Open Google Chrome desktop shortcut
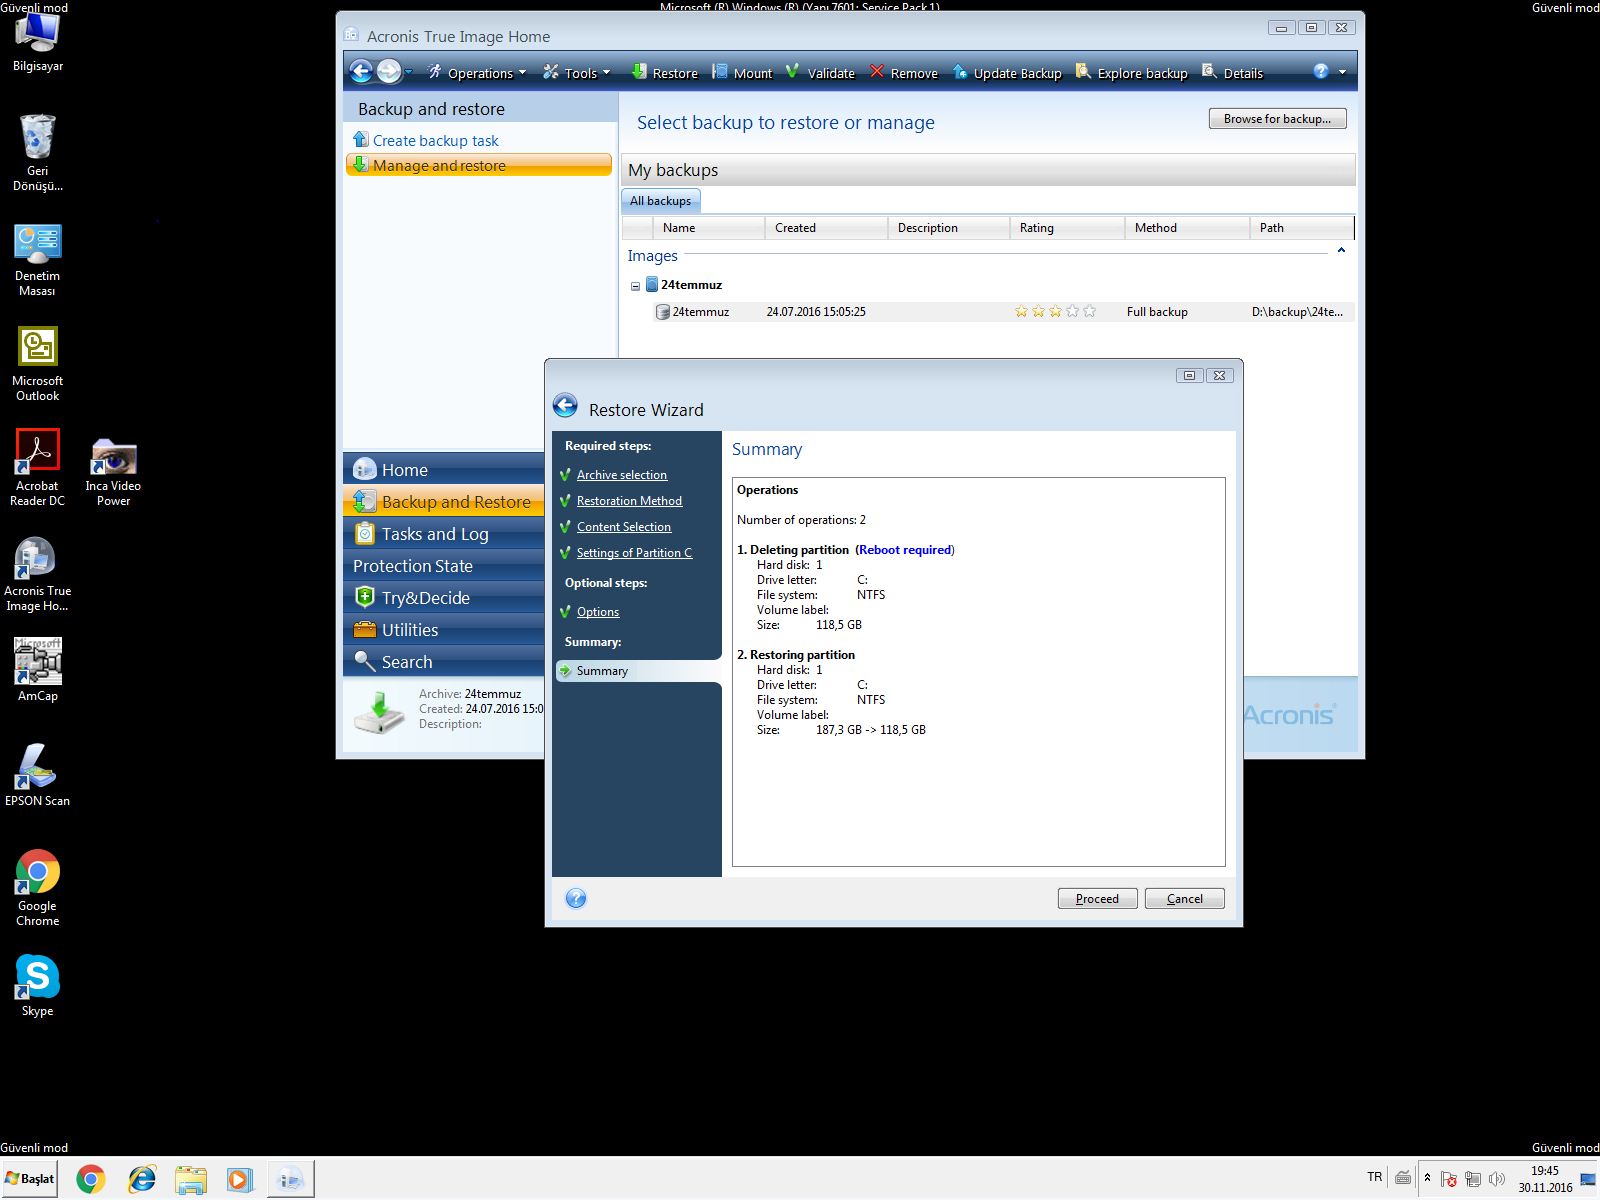This screenshot has width=1600, height=1200. coord(38,887)
